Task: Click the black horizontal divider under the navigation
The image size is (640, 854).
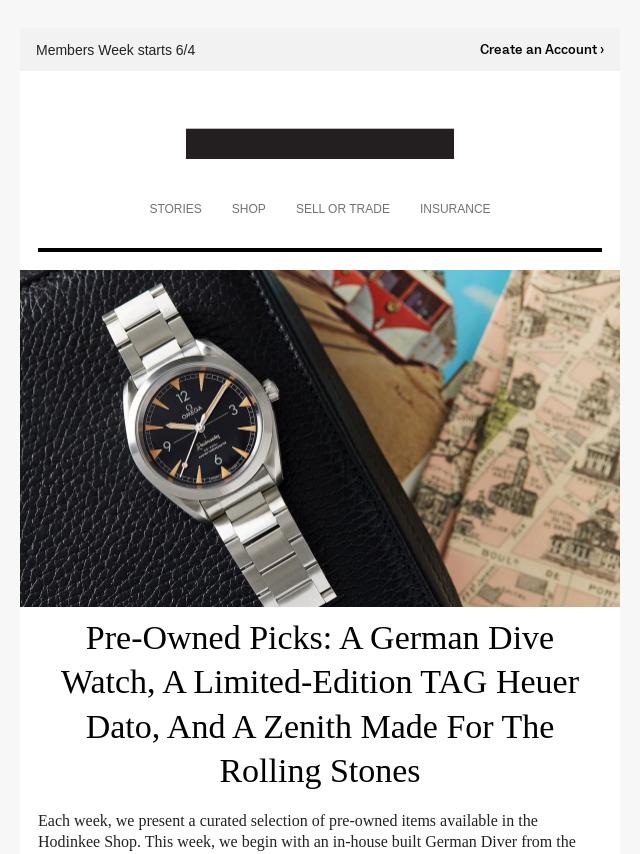Action: [320, 250]
